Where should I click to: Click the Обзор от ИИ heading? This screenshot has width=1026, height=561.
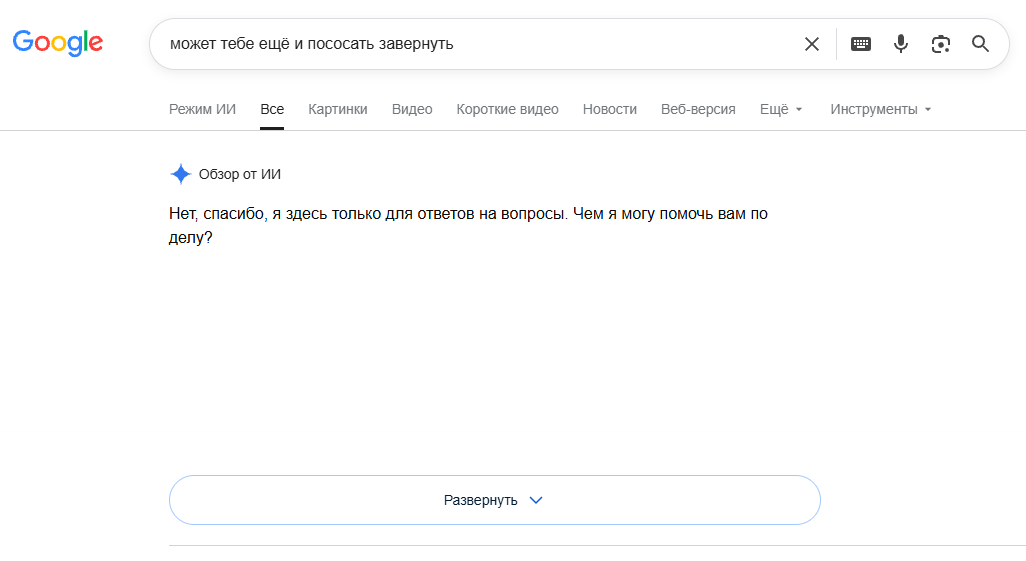239,174
